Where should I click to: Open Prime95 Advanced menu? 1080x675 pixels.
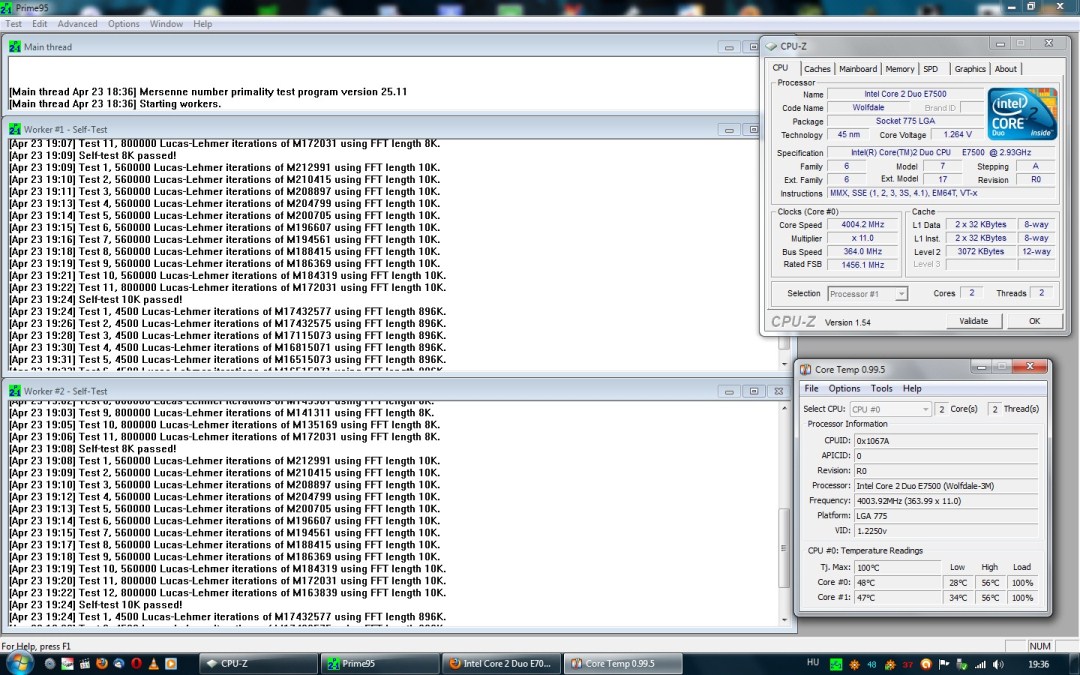click(x=77, y=23)
